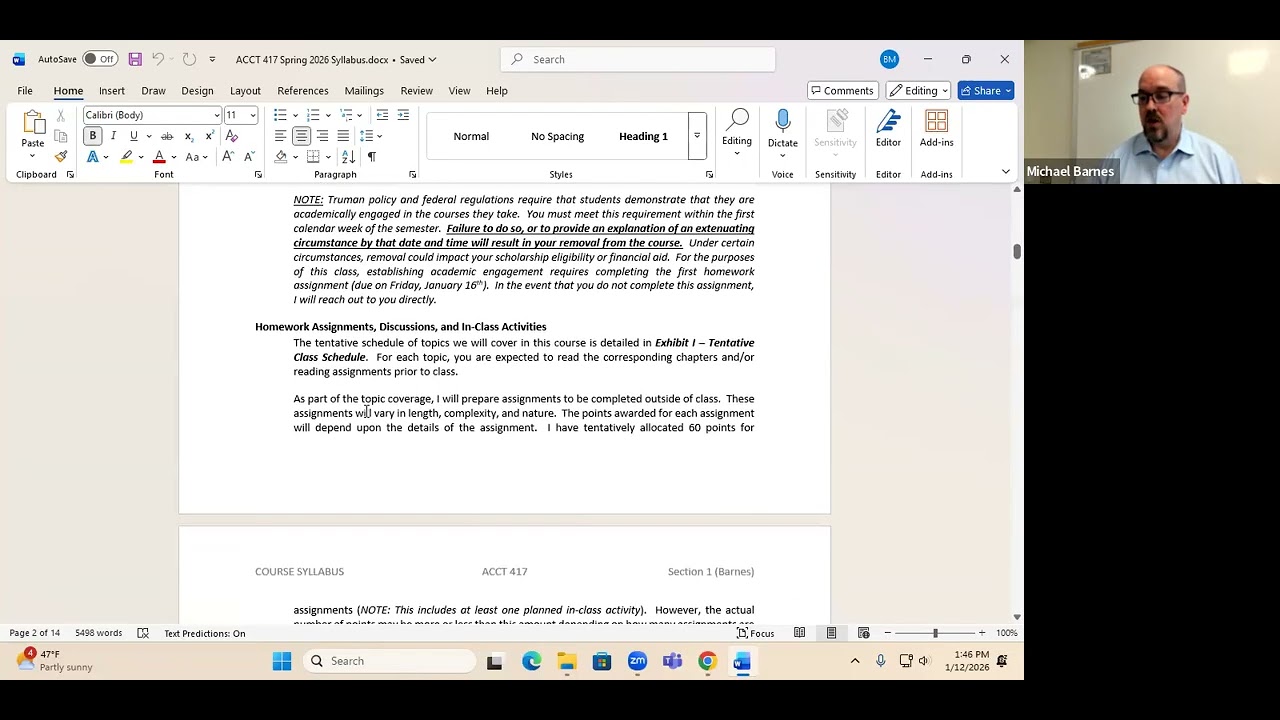The height and width of the screenshot is (720, 1280).
Task: Switch to the Design tab
Action: pos(197,91)
